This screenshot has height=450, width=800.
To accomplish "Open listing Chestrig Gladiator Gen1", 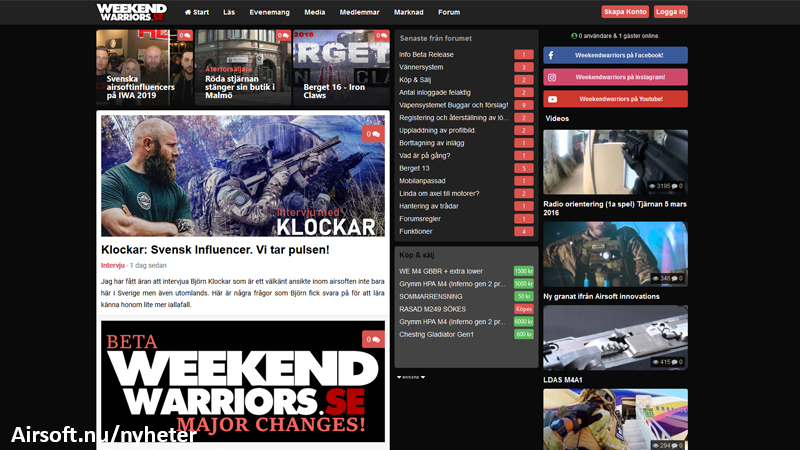I will click(x=436, y=335).
